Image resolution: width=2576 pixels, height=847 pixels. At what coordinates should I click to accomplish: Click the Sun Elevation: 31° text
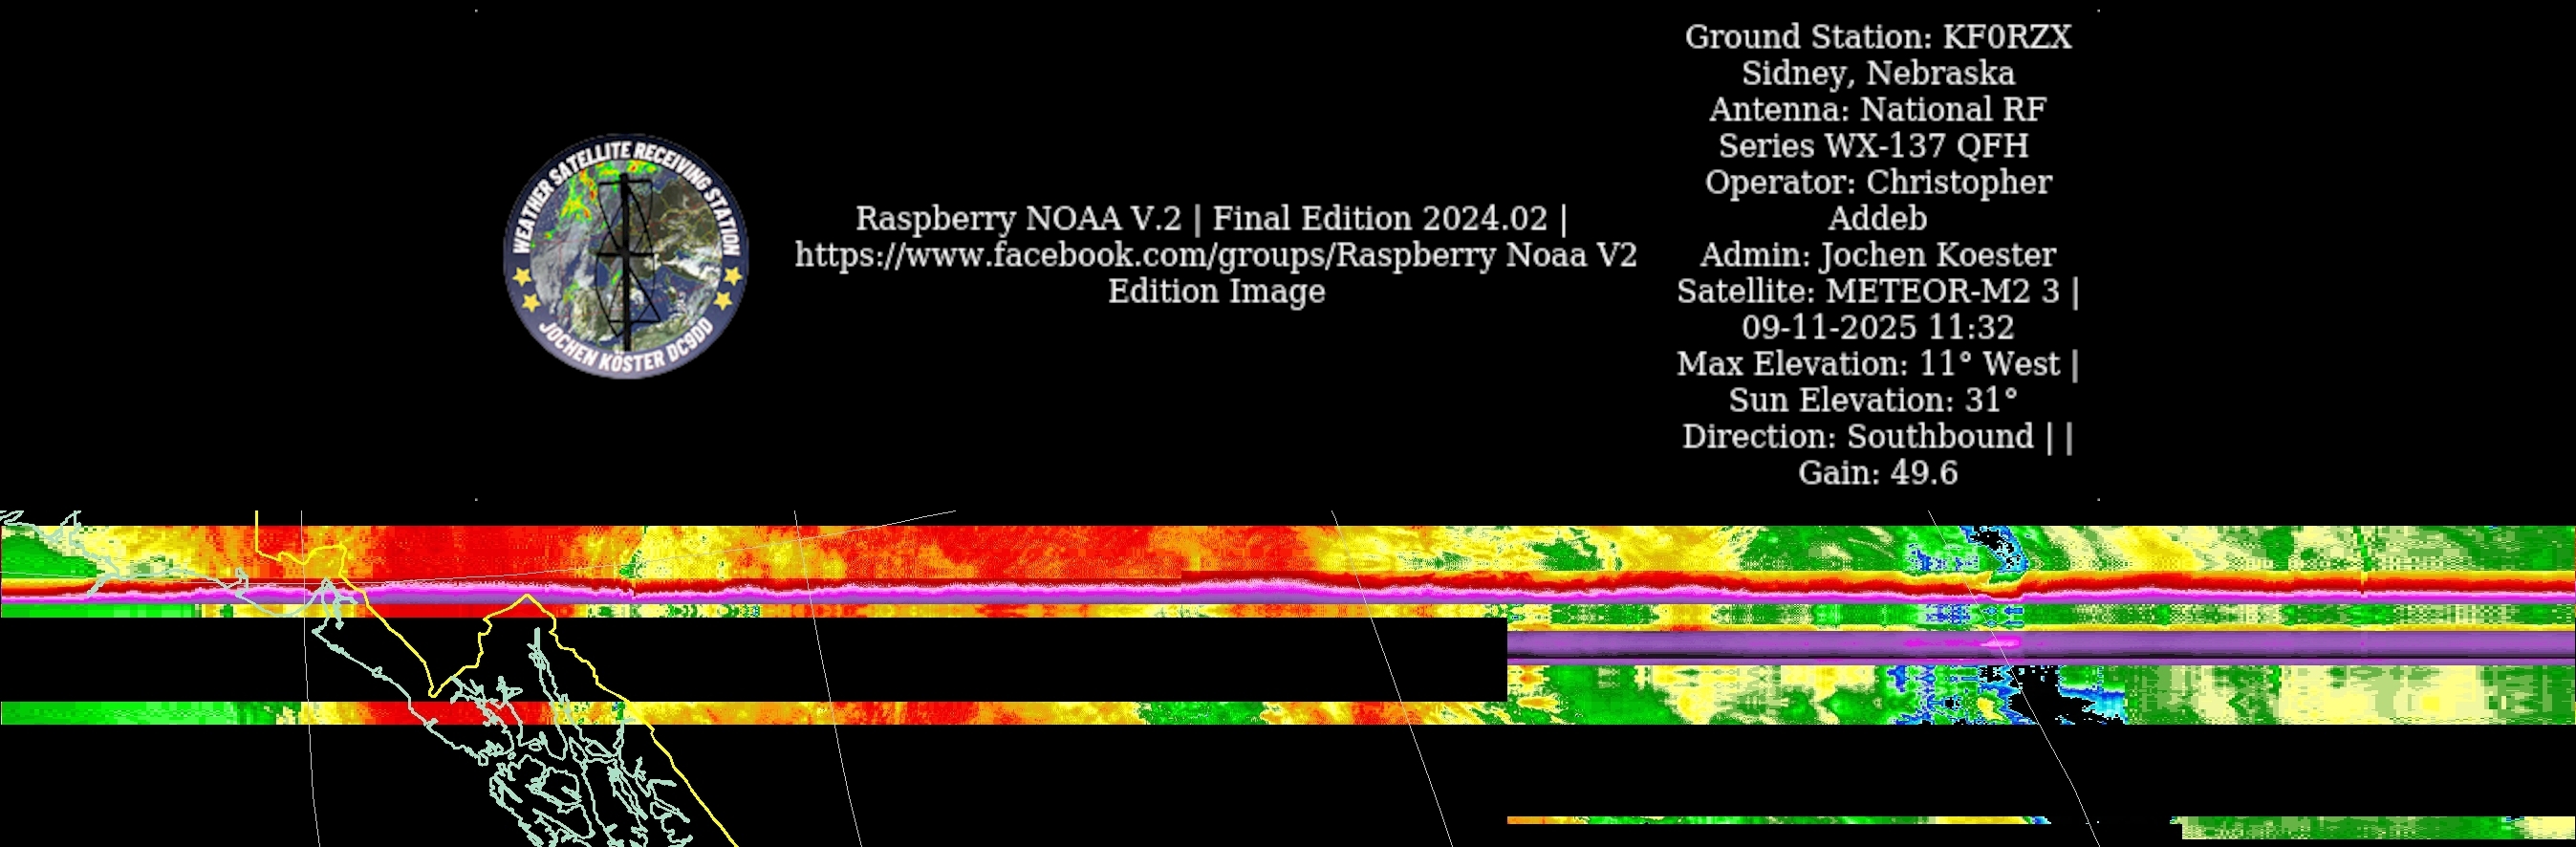(x=1872, y=400)
